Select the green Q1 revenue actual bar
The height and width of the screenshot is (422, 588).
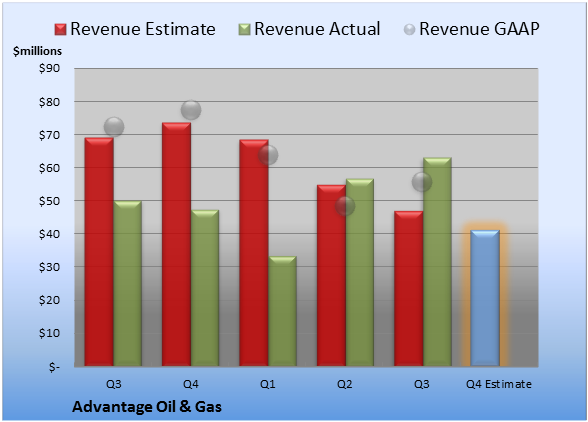pos(282,311)
